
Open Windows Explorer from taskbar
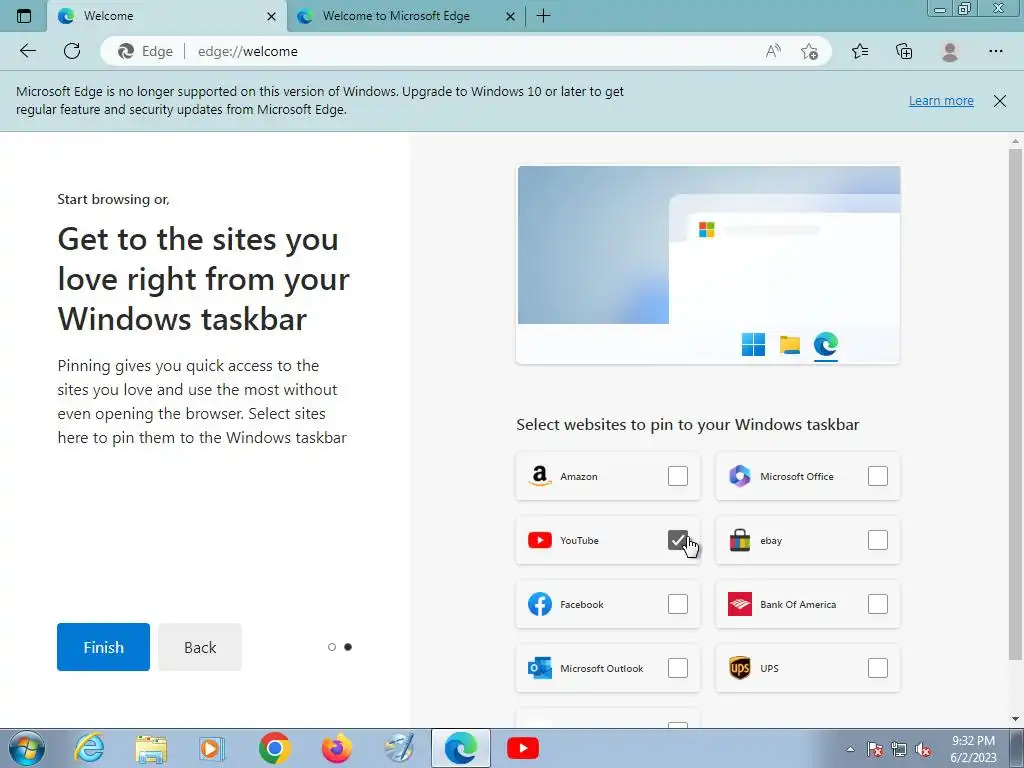point(151,748)
